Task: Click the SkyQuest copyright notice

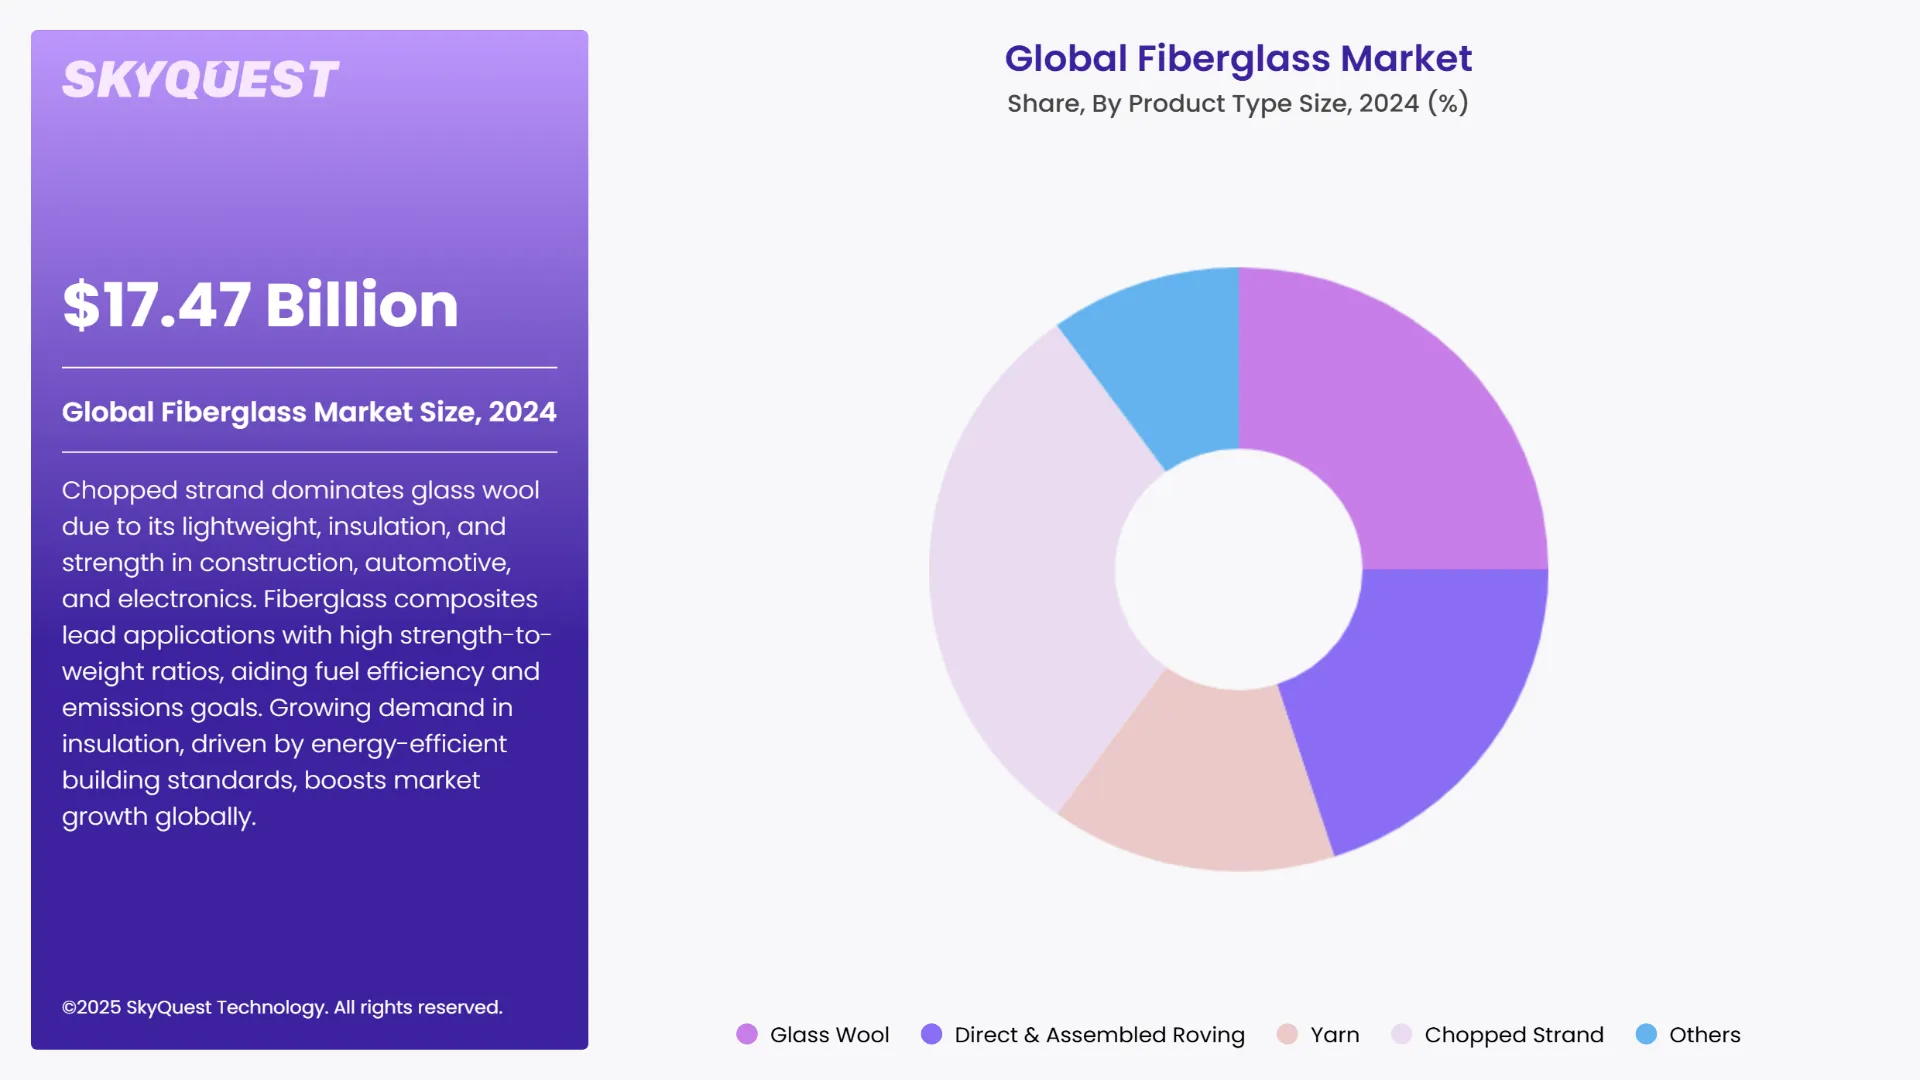Action: 283,1007
